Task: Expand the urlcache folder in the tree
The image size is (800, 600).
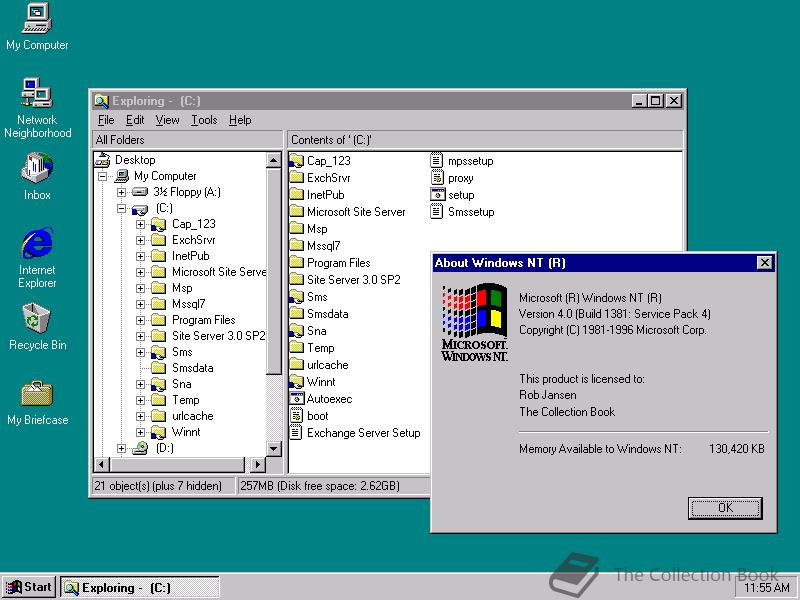Action: tap(140, 416)
